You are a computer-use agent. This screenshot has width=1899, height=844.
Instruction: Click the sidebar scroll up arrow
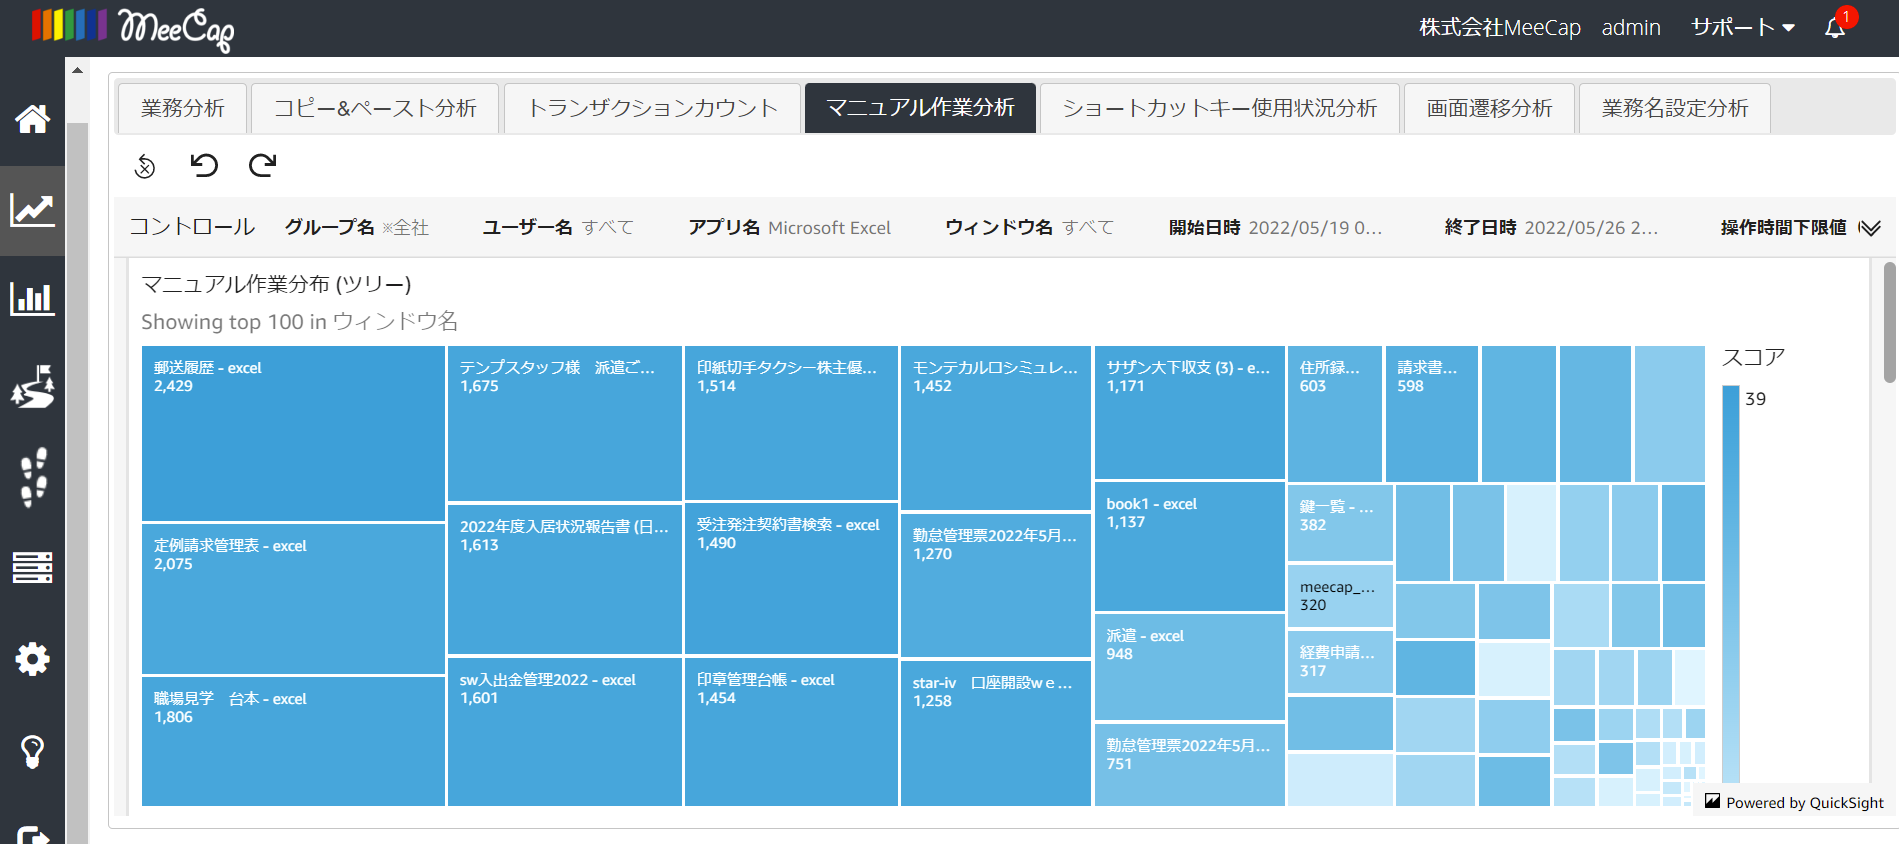(x=77, y=70)
